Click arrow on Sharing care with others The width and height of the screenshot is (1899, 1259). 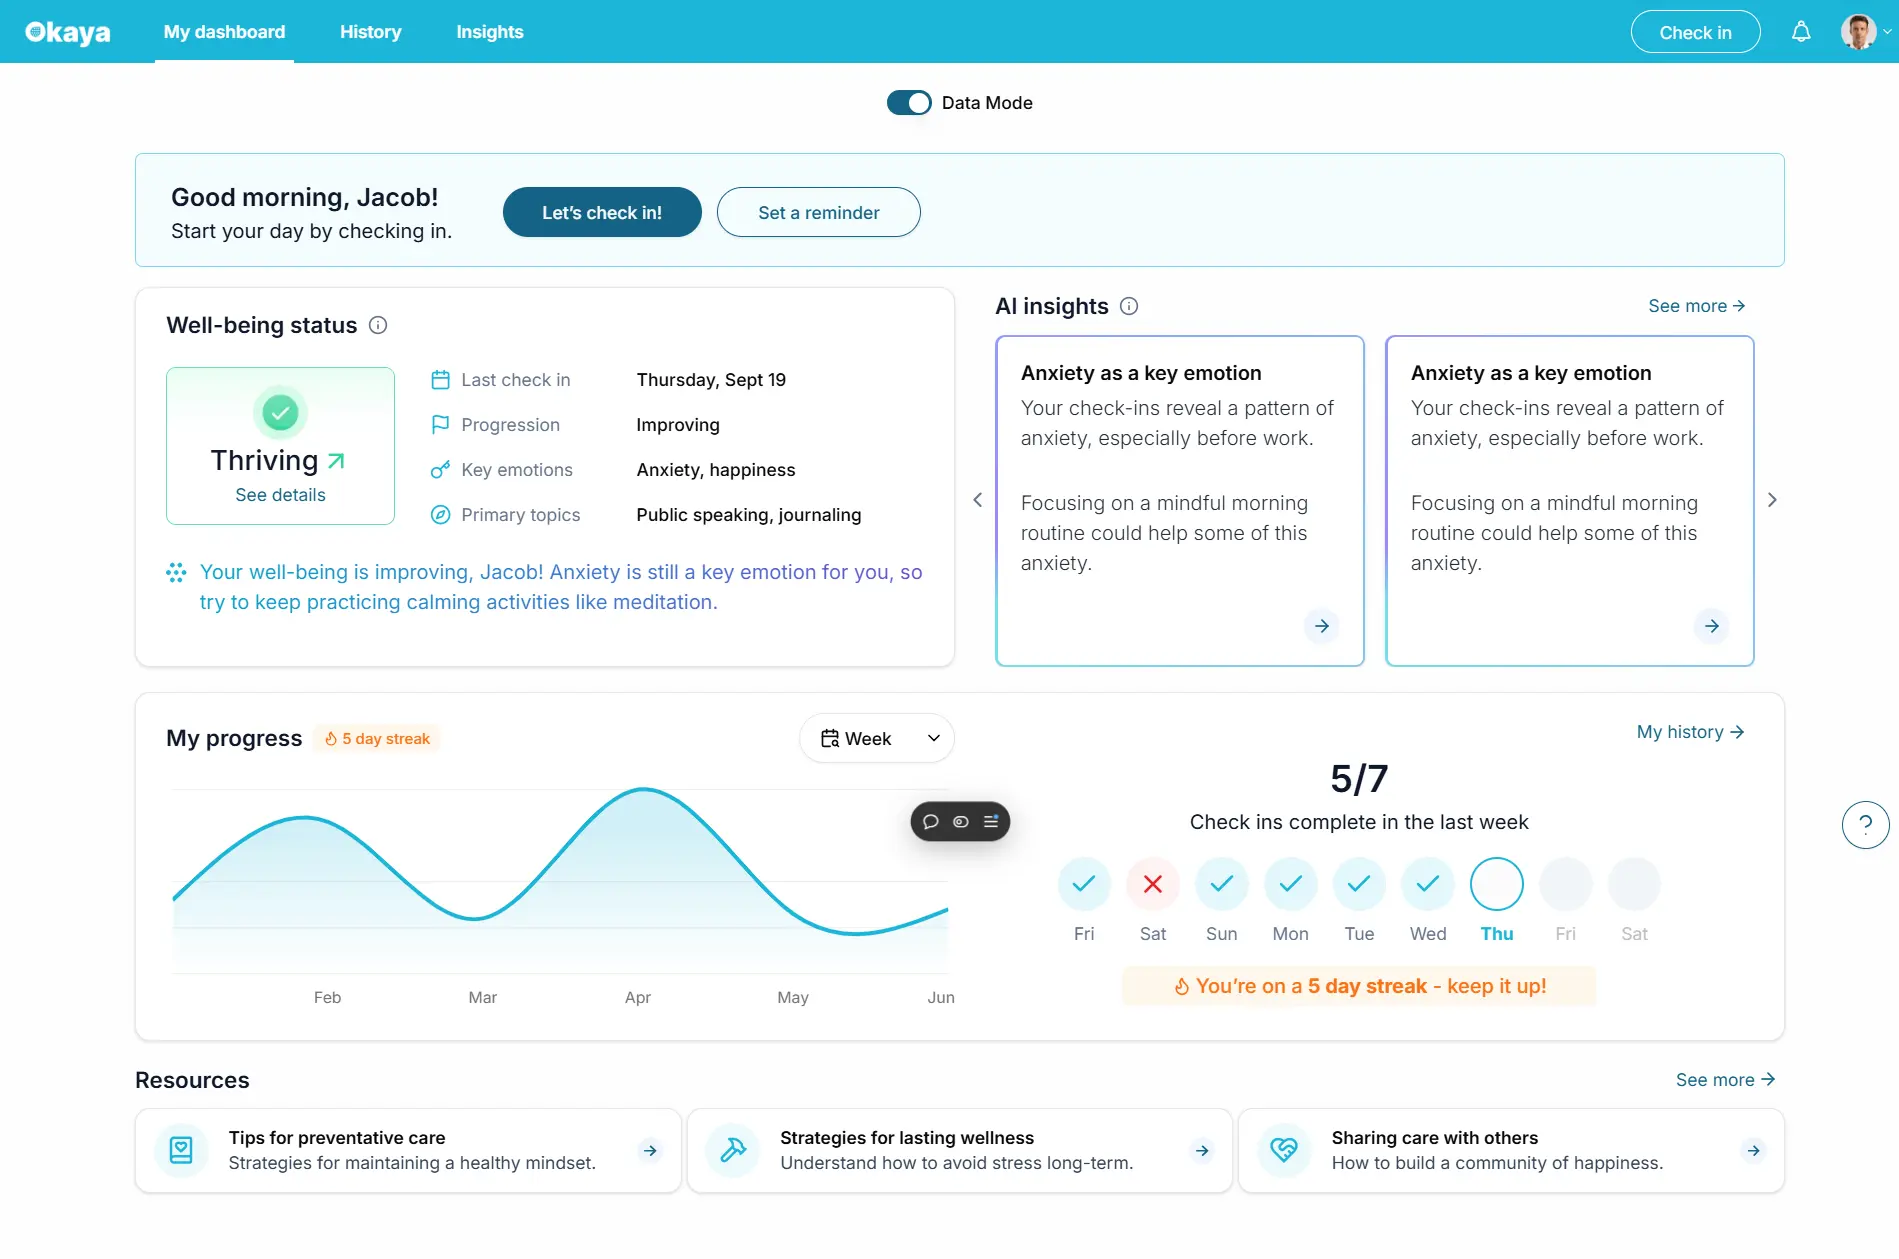coord(1753,1151)
